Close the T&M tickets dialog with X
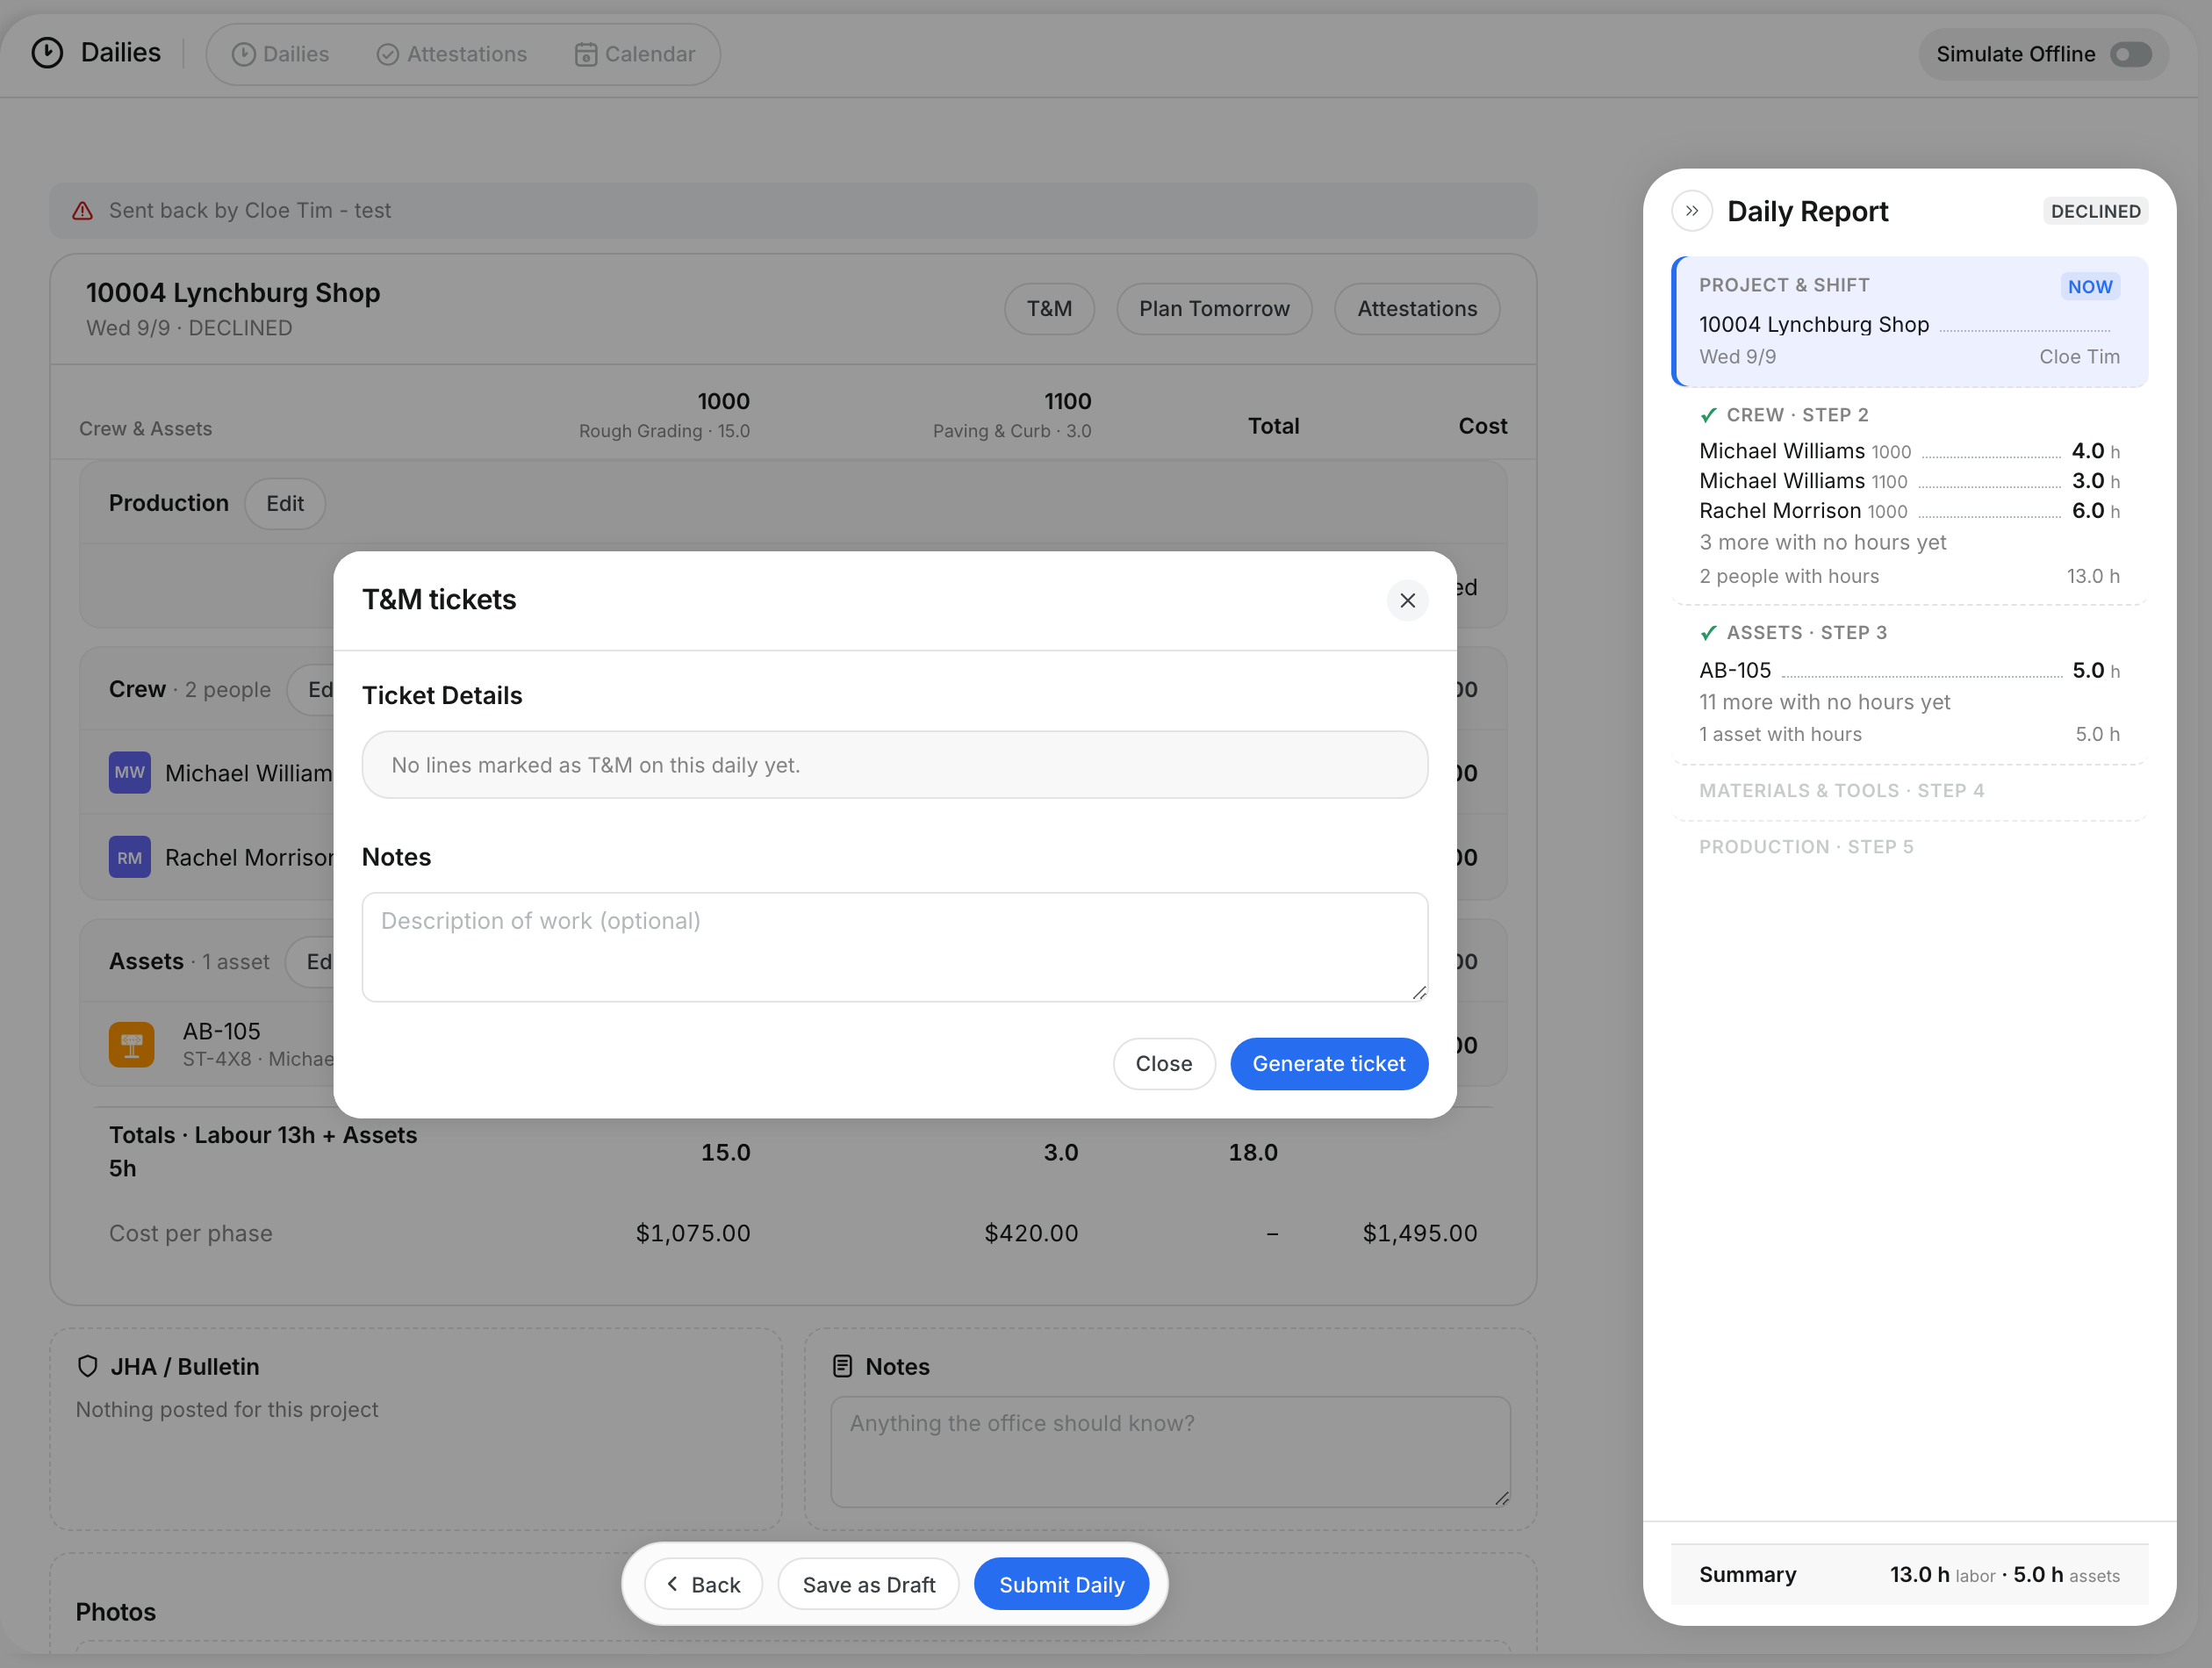The height and width of the screenshot is (1668, 2212). pyautogui.click(x=1407, y=600)
